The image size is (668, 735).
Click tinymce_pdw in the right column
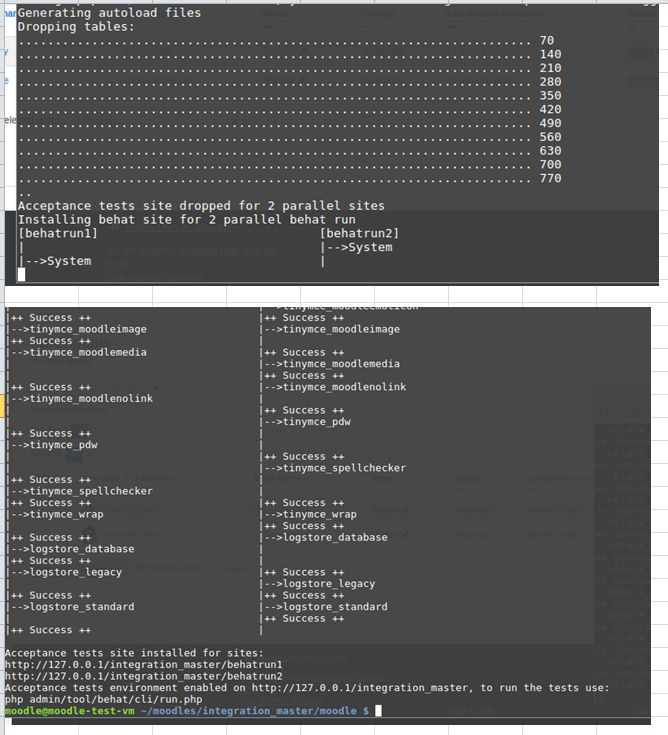(317, 422)
